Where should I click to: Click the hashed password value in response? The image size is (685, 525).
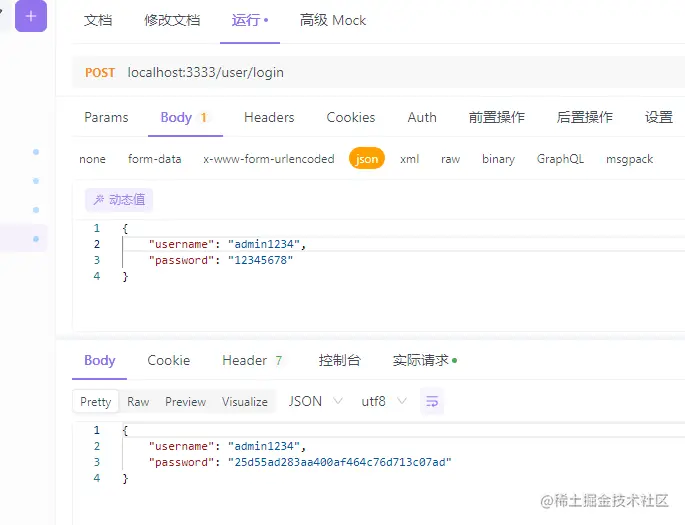tap(339, 462)
